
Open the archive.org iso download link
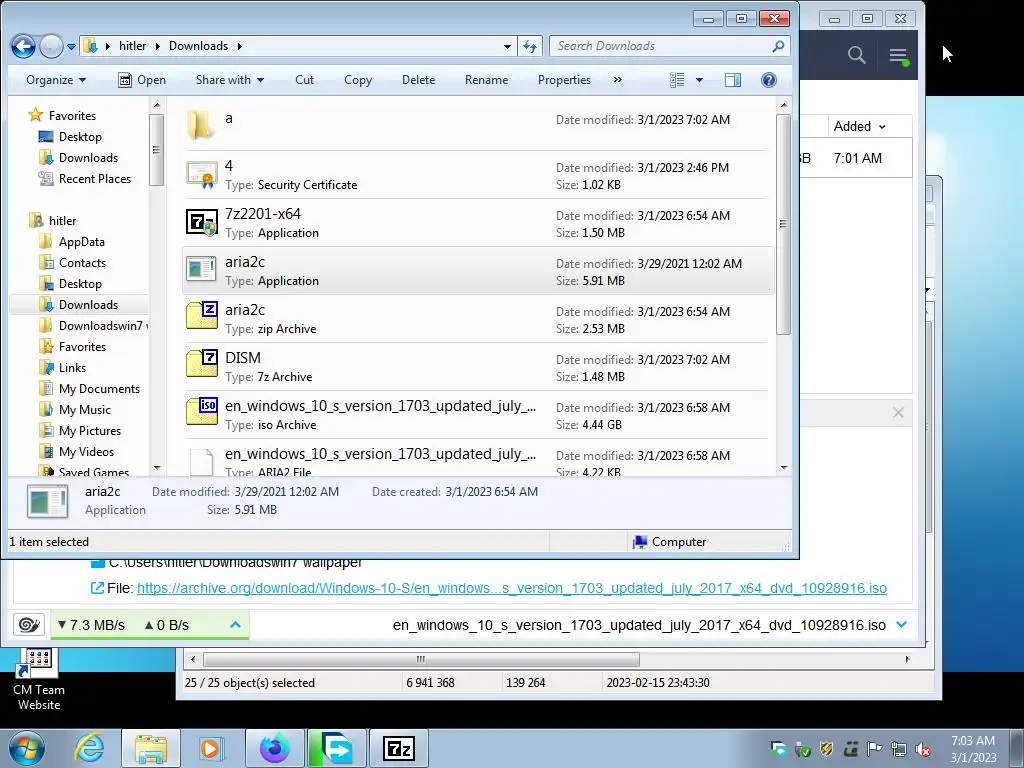[511, 588]
